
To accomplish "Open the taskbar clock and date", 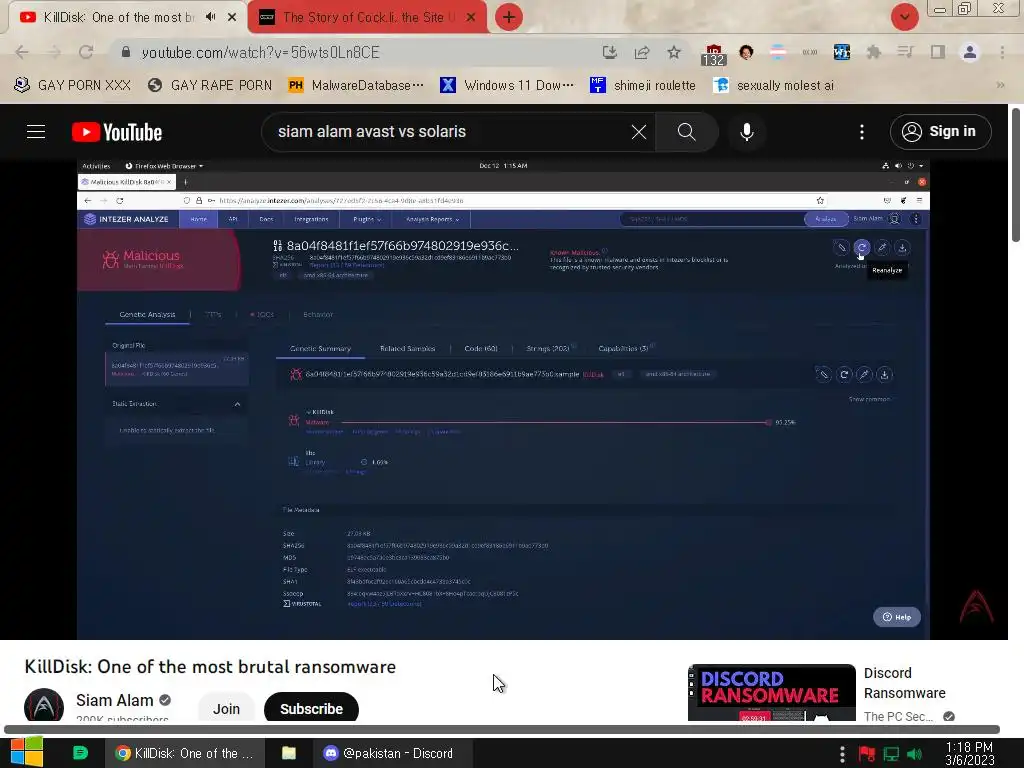I will tap(969, 754).
